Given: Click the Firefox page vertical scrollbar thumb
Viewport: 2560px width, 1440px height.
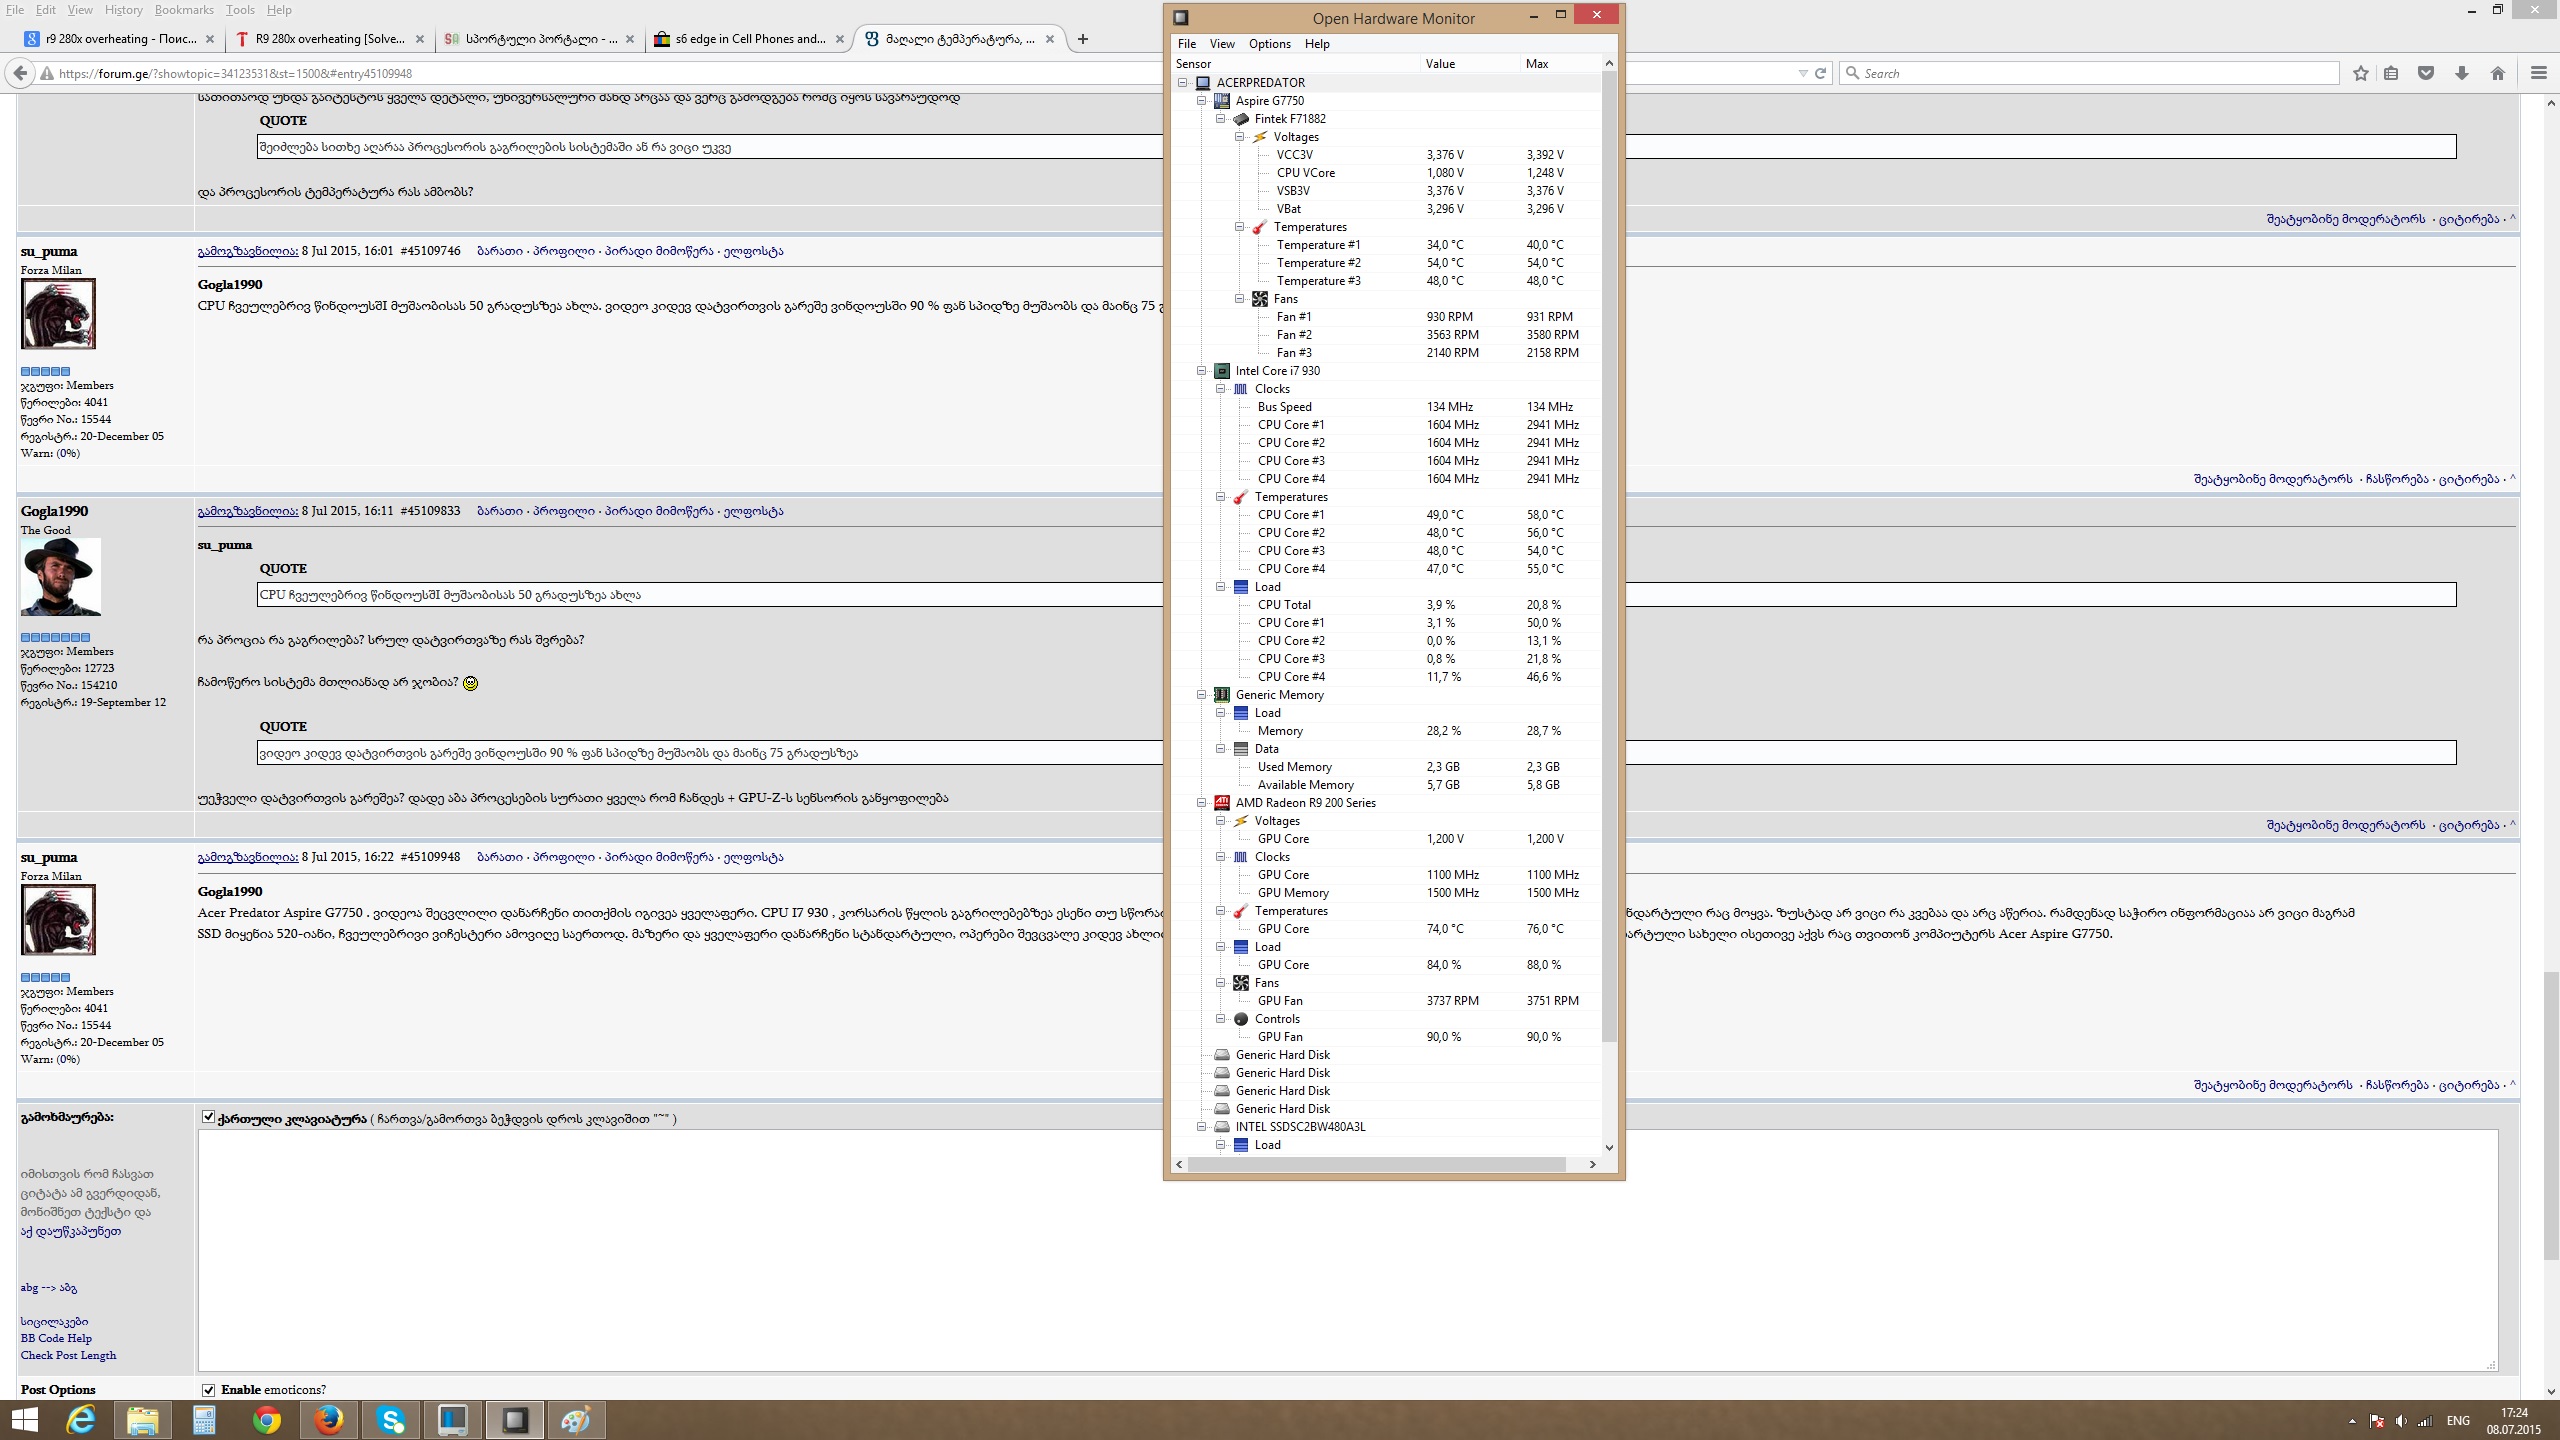Looking at the screenshot, I should (x=2551, y=1115).
